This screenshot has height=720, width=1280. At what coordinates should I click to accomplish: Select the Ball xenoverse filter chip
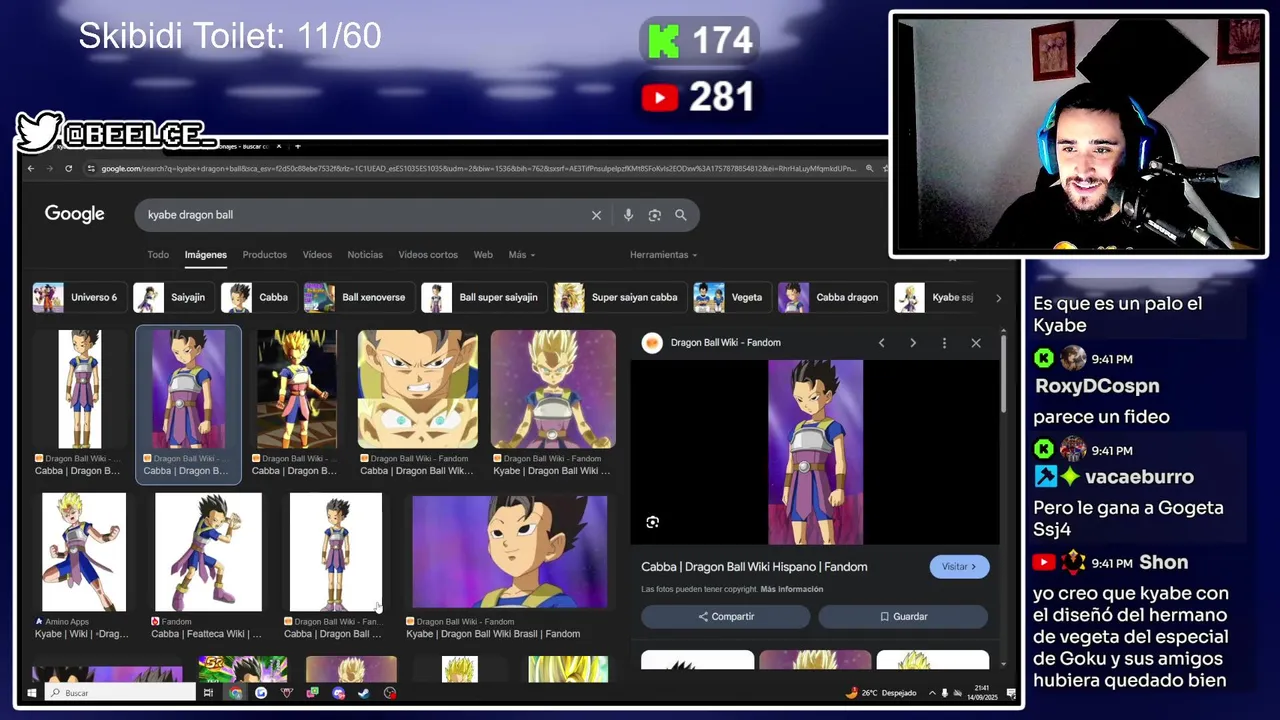point(358,297)
